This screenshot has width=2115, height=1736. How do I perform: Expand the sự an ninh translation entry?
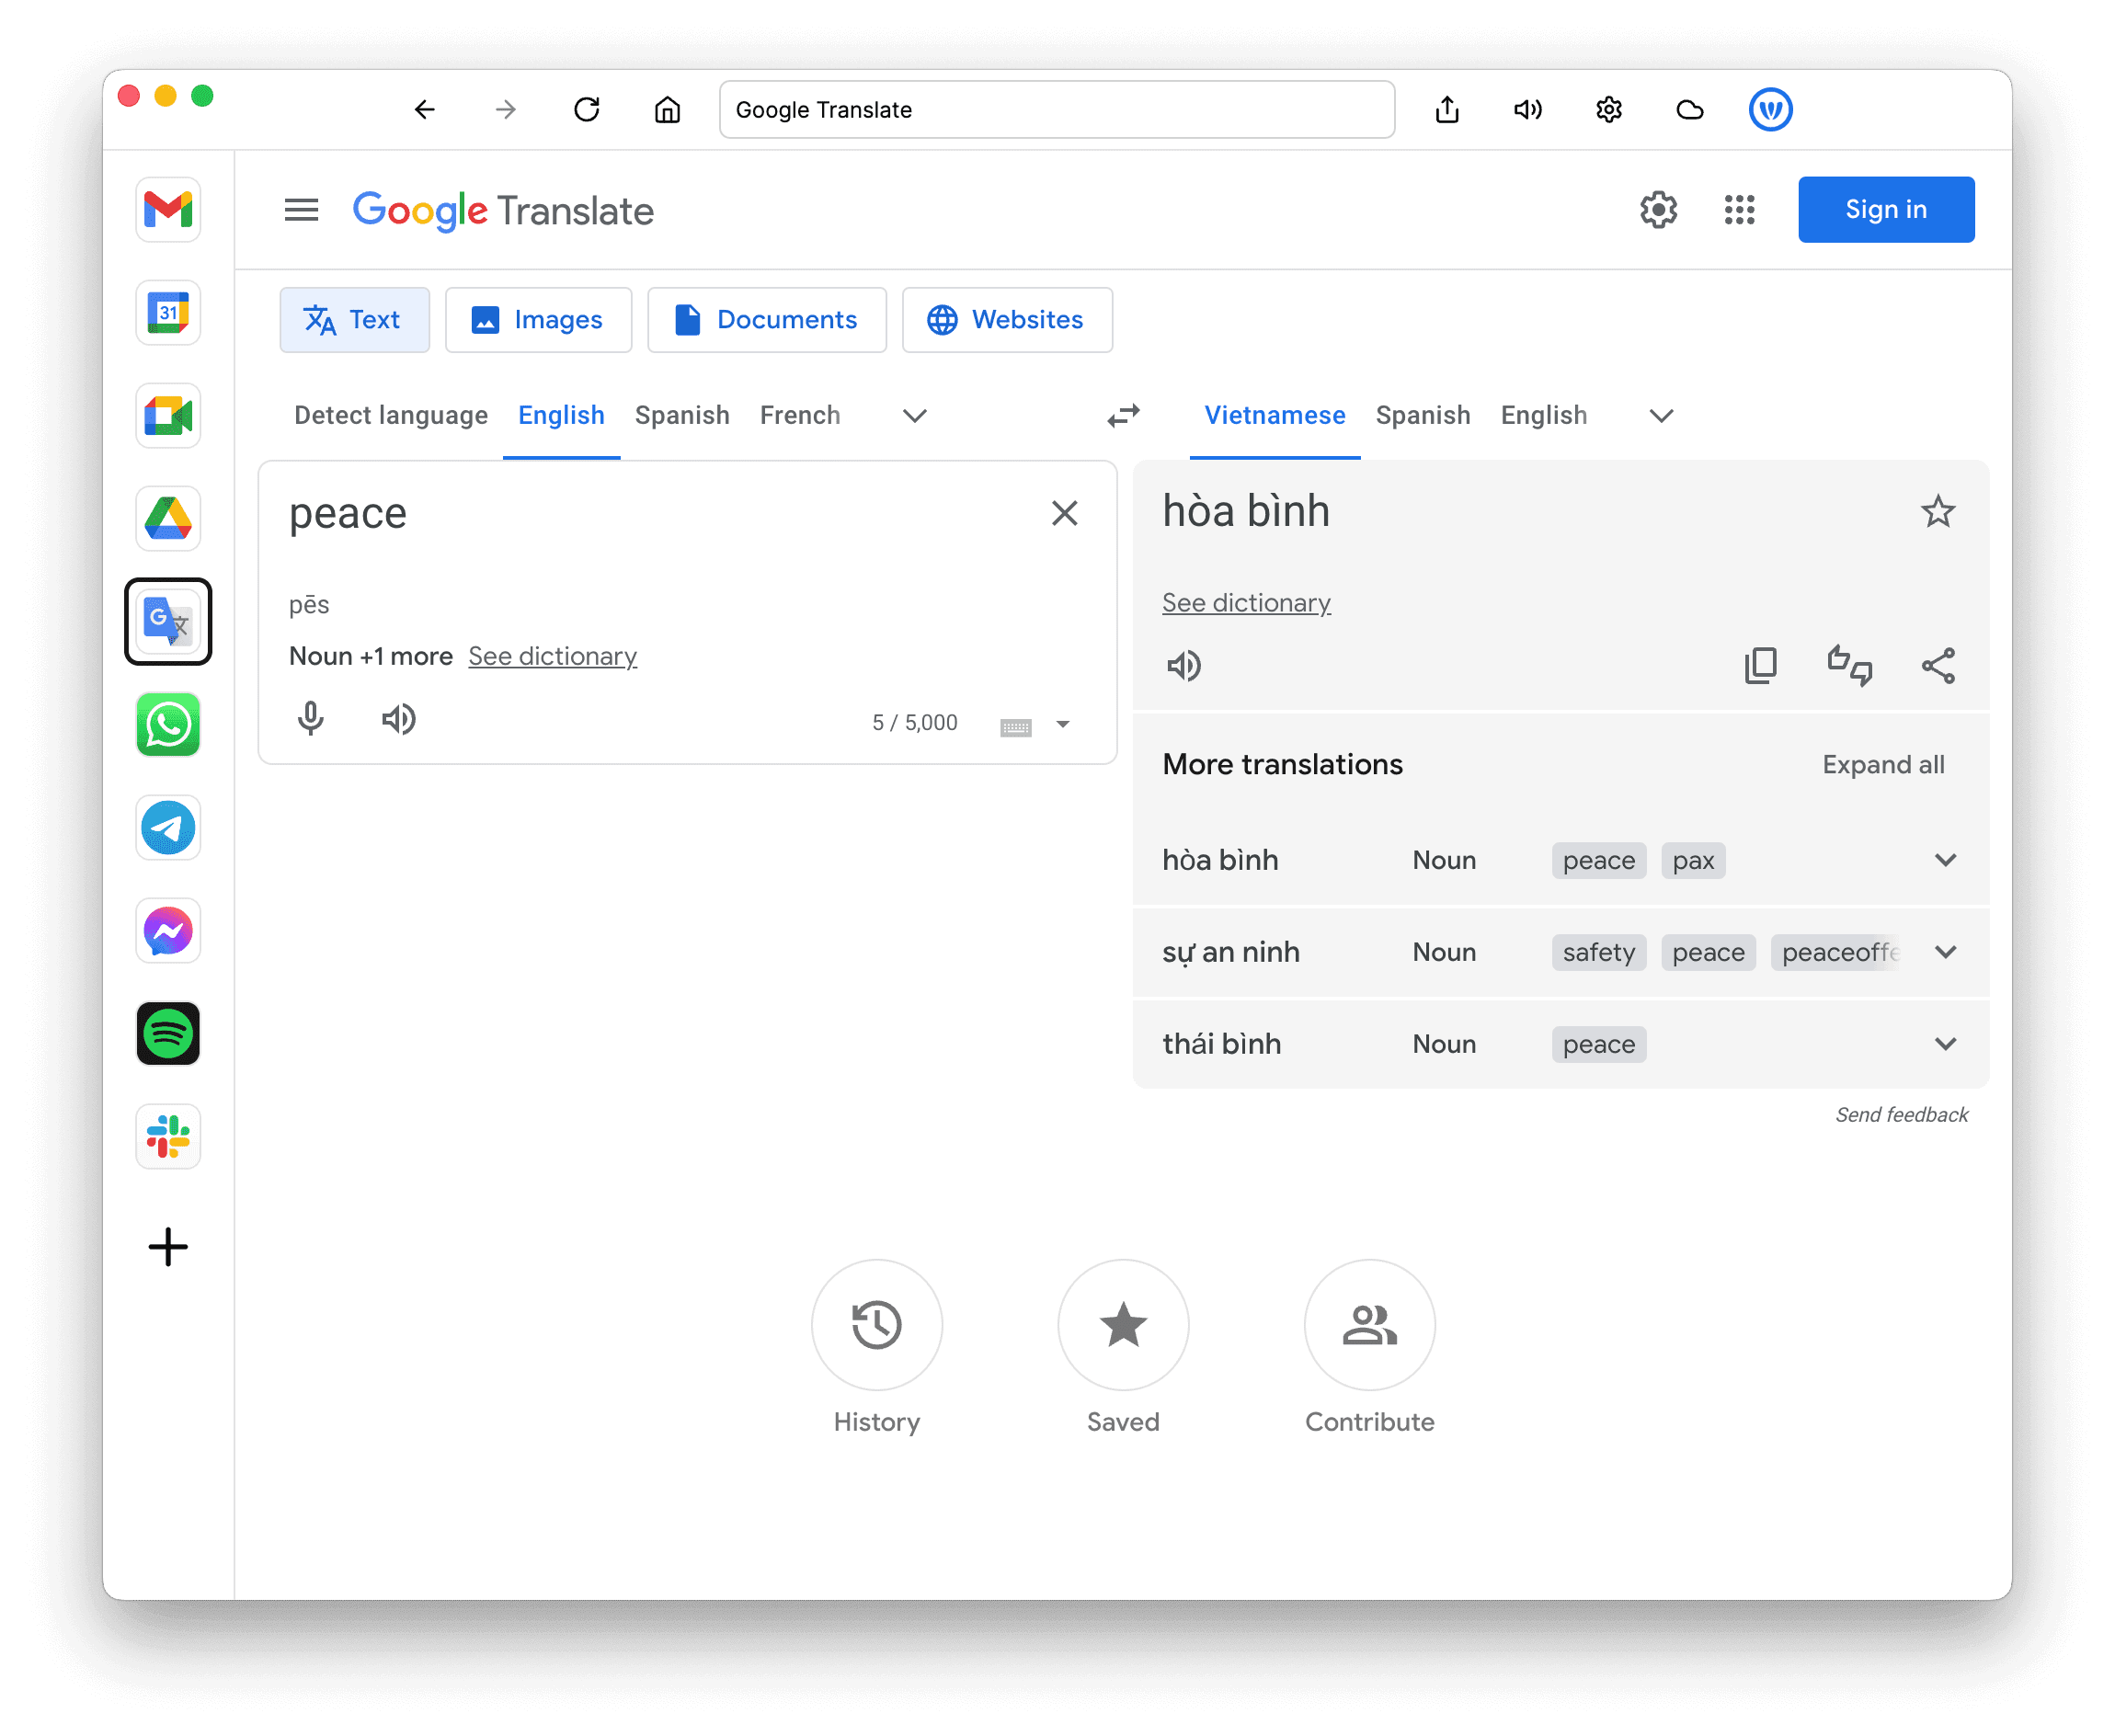1947,951
